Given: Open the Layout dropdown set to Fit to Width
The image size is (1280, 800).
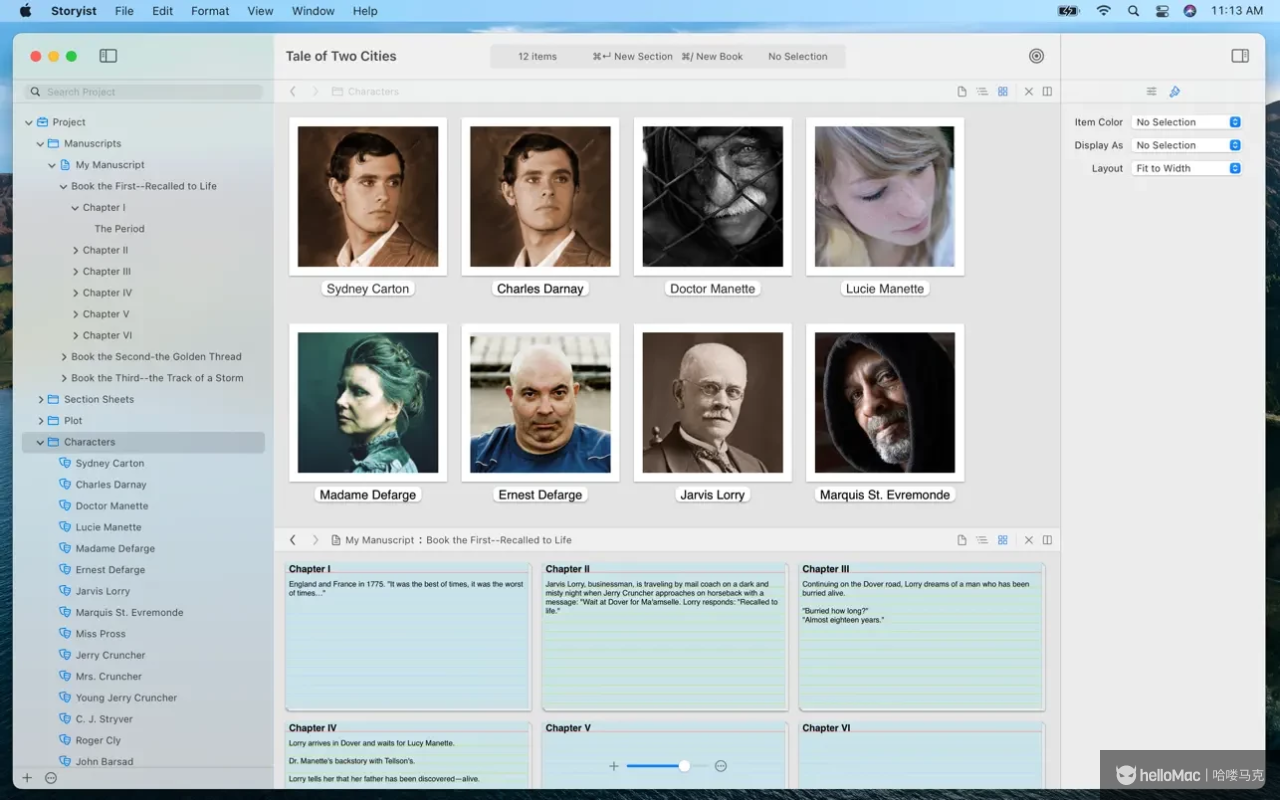Looking at the screenshot, I should [x=1187, y=168].
